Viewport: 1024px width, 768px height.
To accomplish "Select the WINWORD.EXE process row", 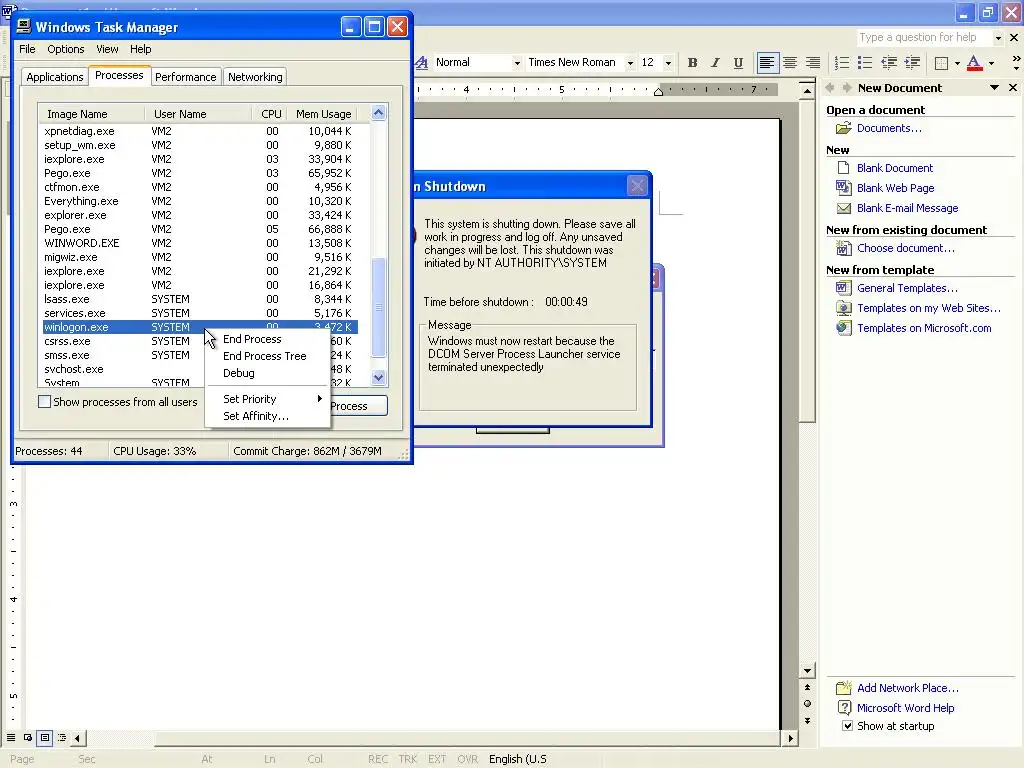I will pyautogui.click(x=199, y=243).
